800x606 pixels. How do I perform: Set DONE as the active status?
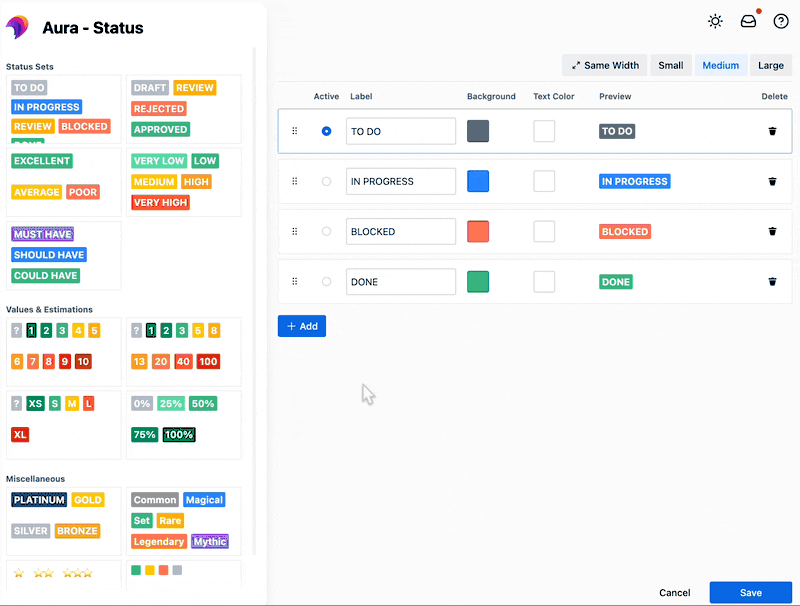[x=324, y=281]
